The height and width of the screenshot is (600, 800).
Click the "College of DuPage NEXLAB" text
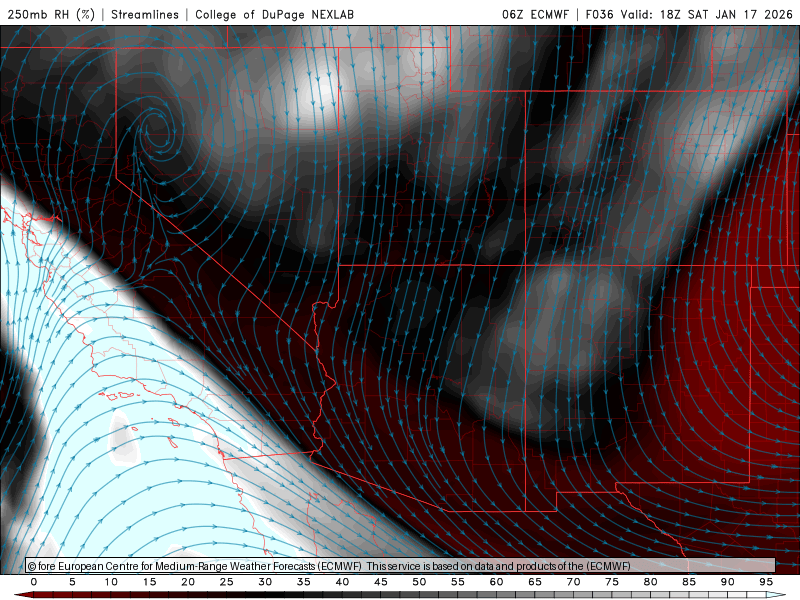point(274,14)
